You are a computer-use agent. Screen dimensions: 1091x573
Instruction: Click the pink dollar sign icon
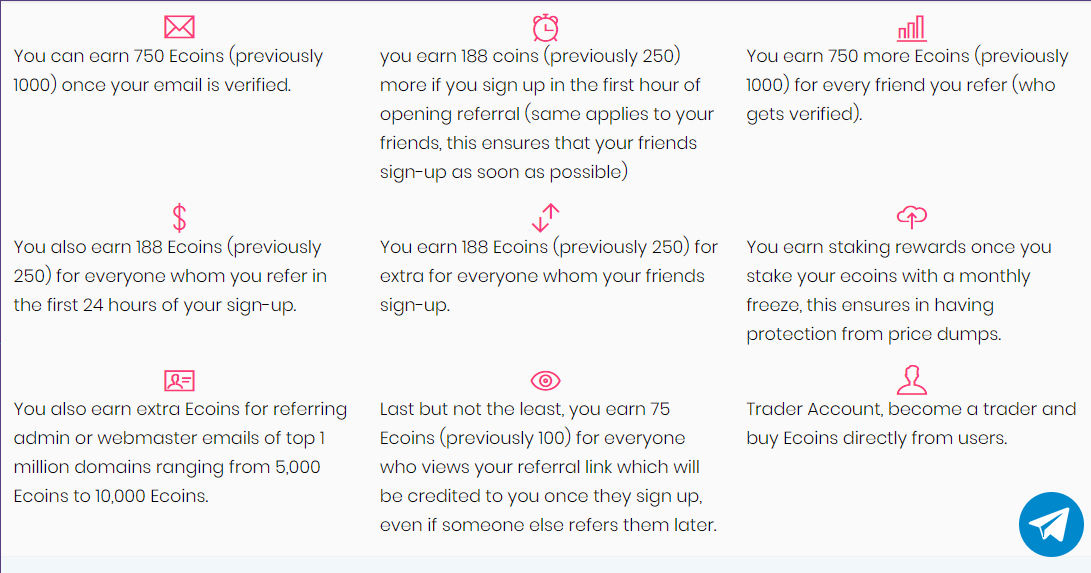pyautogui.click(x=179, y=218)
